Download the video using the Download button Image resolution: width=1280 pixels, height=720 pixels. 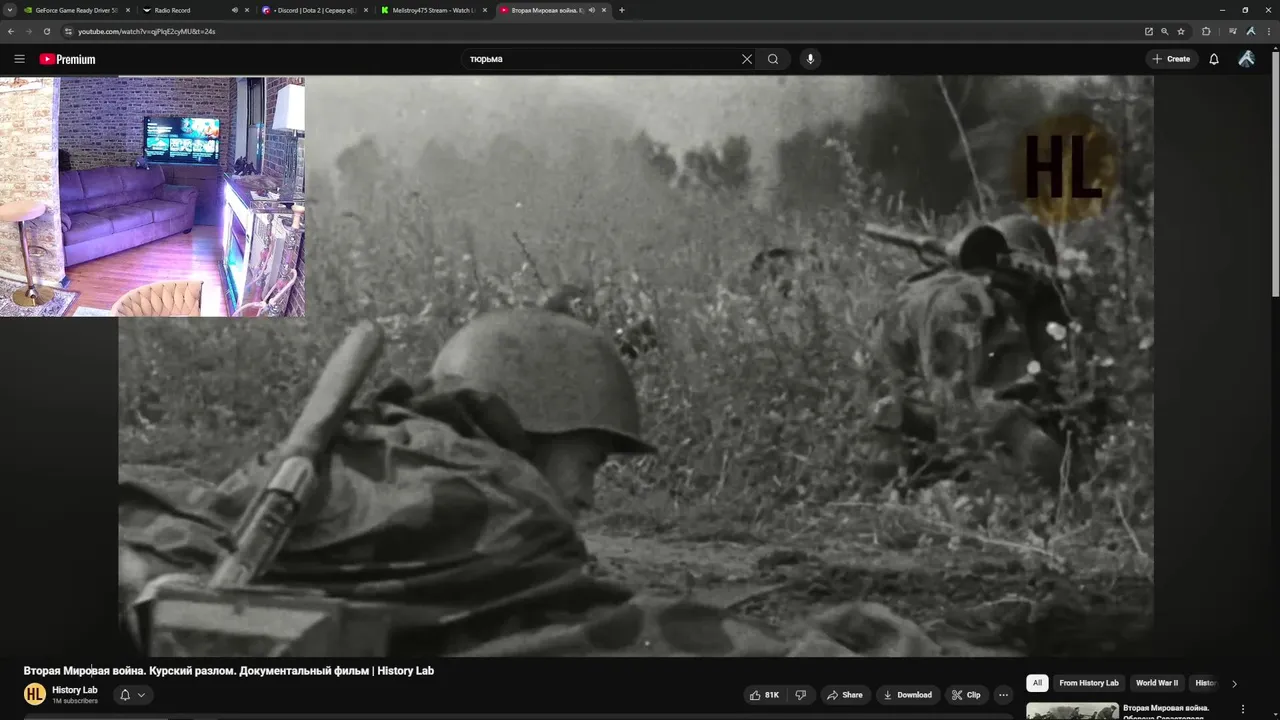907,695
